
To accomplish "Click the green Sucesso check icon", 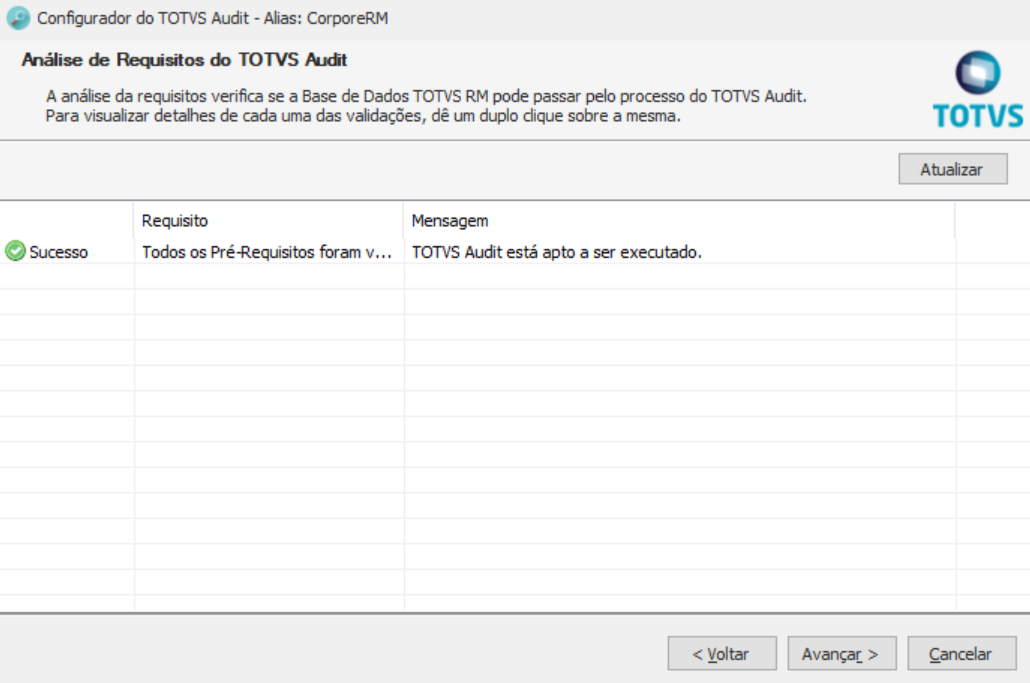I will [15, 251].
